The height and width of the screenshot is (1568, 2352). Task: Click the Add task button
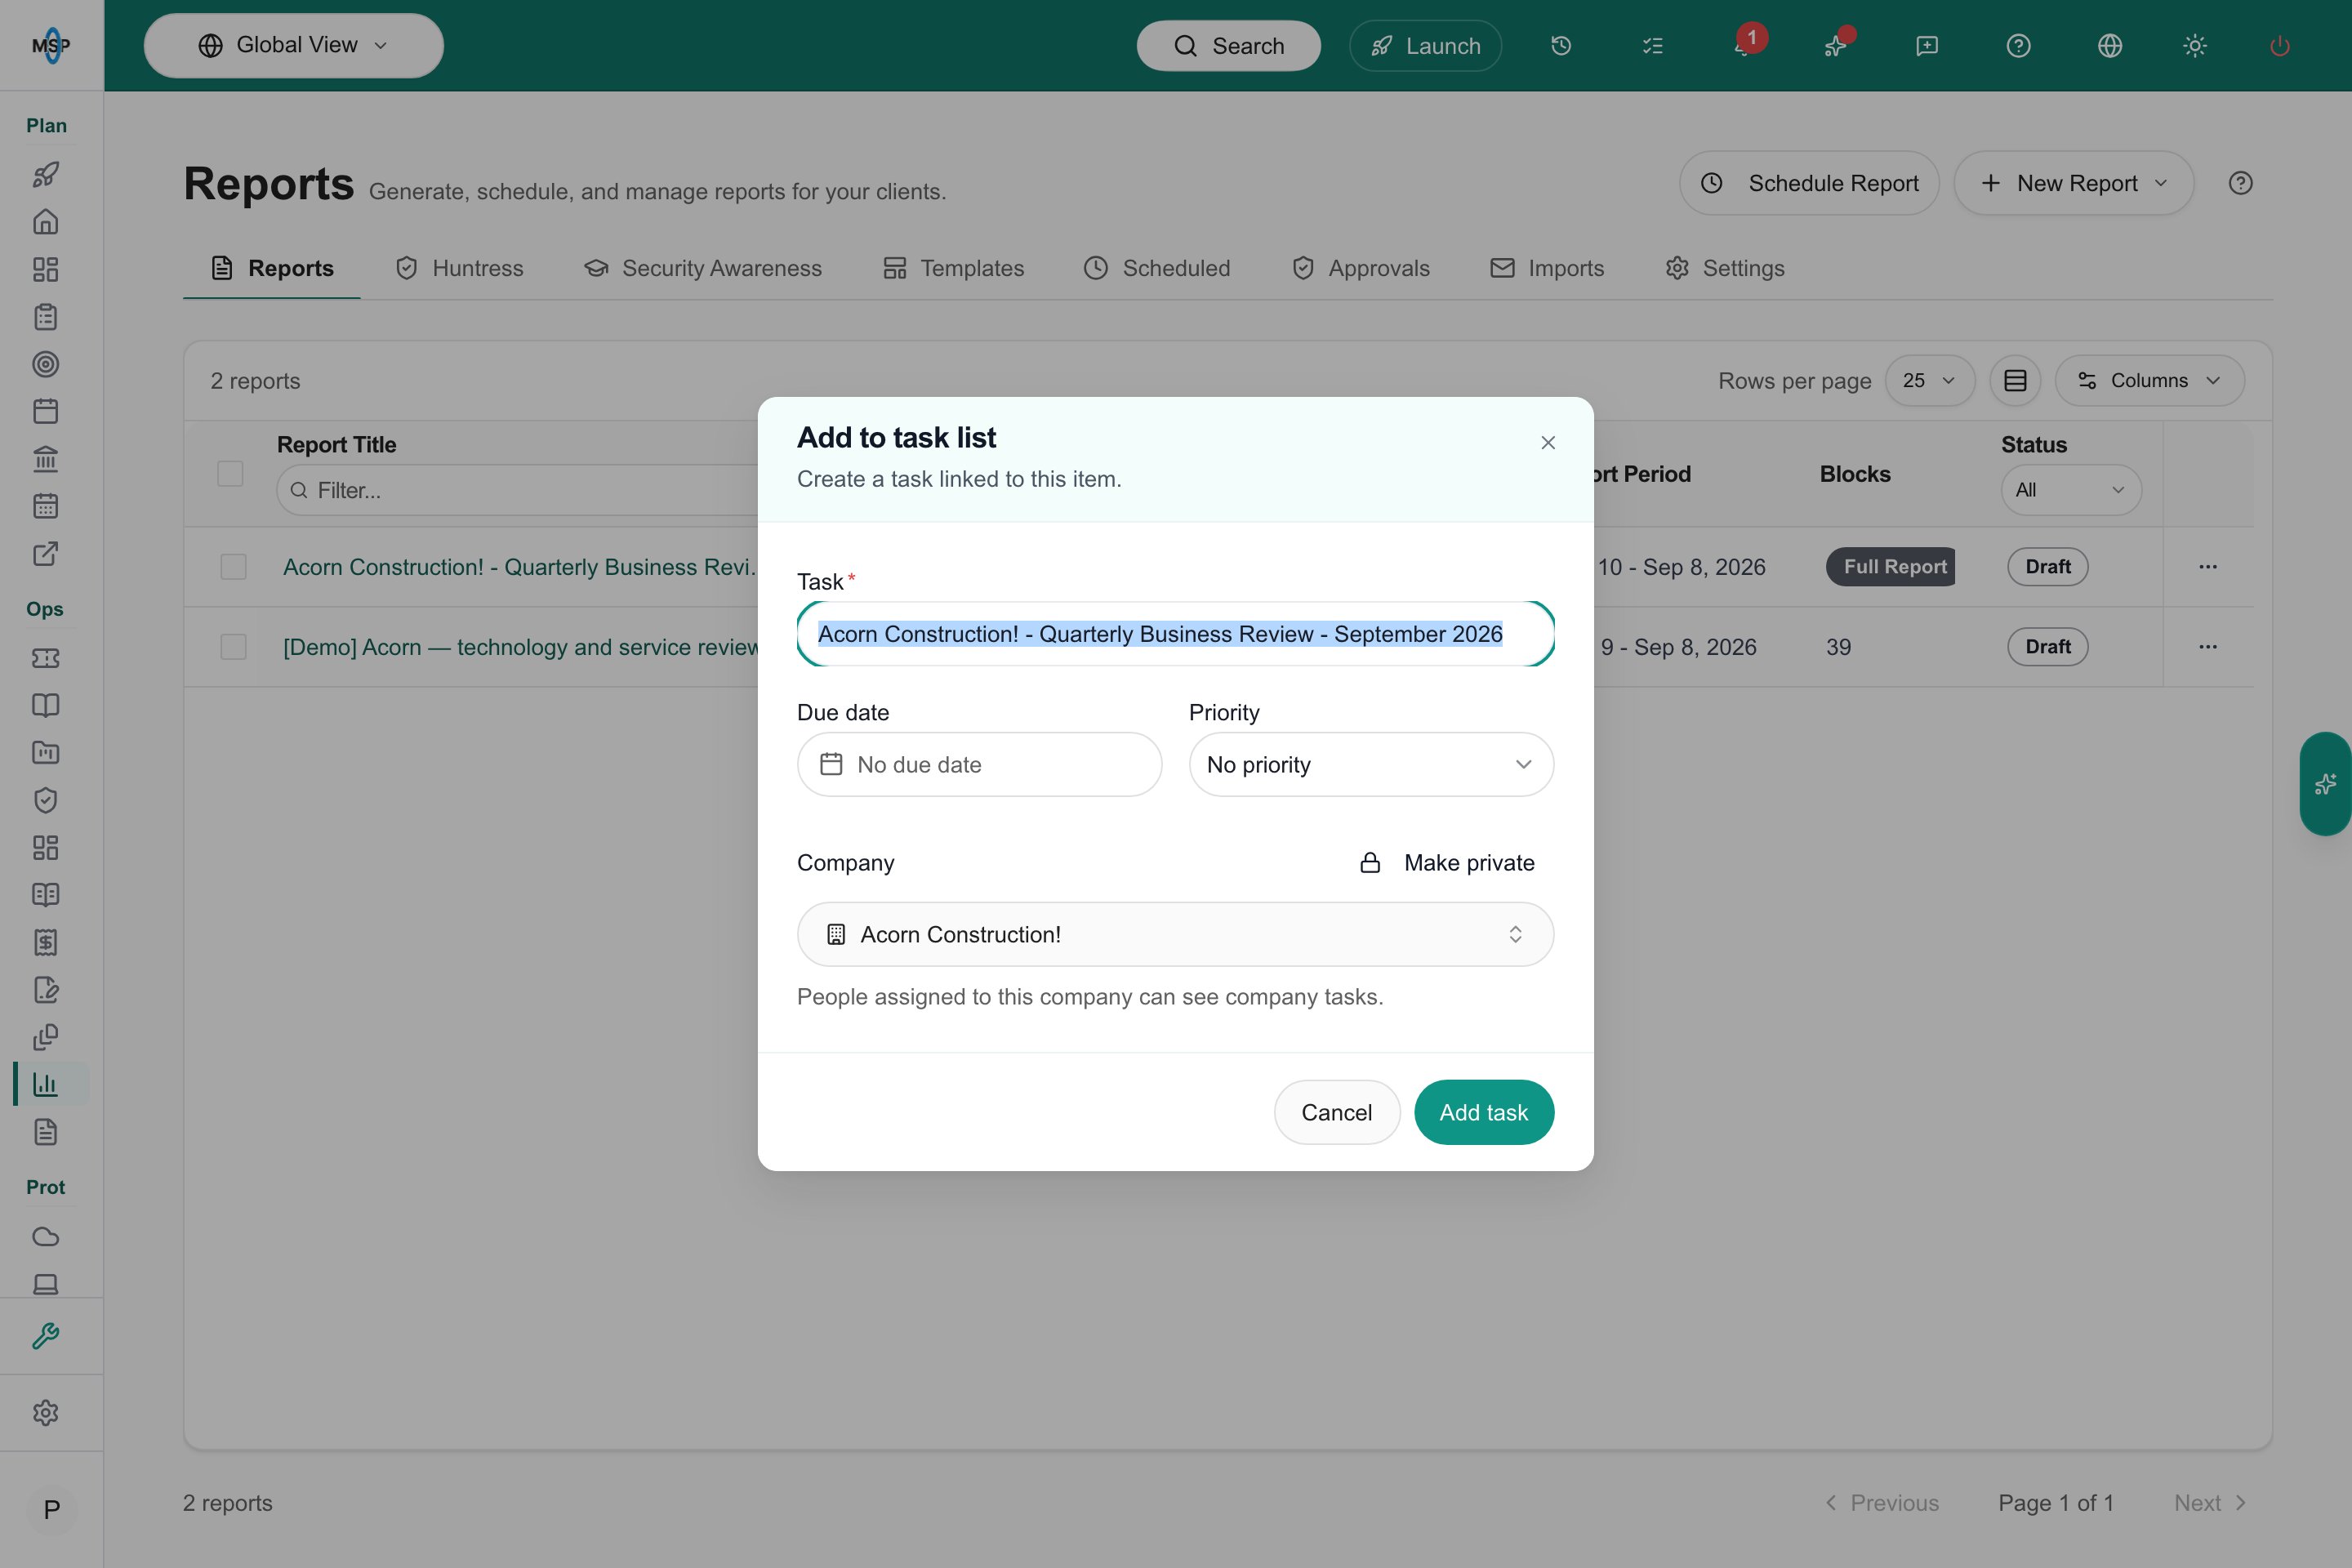1484,1112
